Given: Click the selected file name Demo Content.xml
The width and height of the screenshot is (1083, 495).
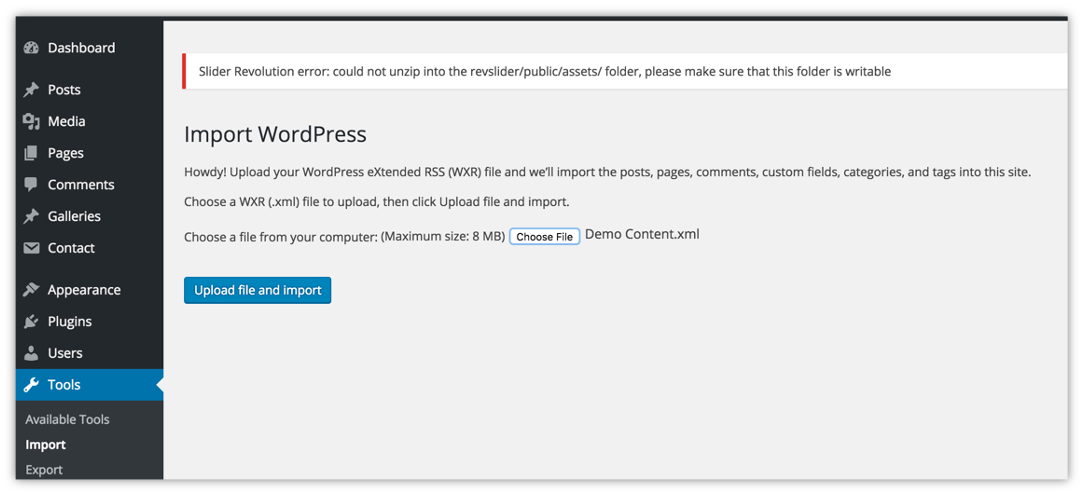Looking at the screenshot, I should click(x=642, y=234).
